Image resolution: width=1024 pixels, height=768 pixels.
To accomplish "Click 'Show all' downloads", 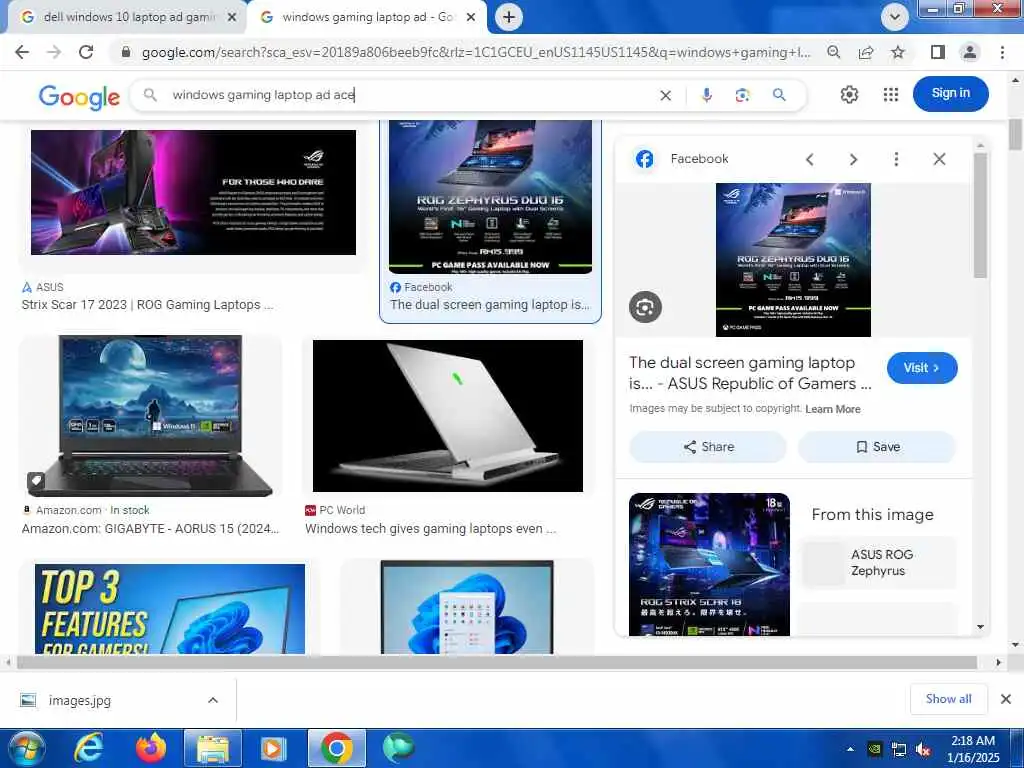I will click(948, 699).
